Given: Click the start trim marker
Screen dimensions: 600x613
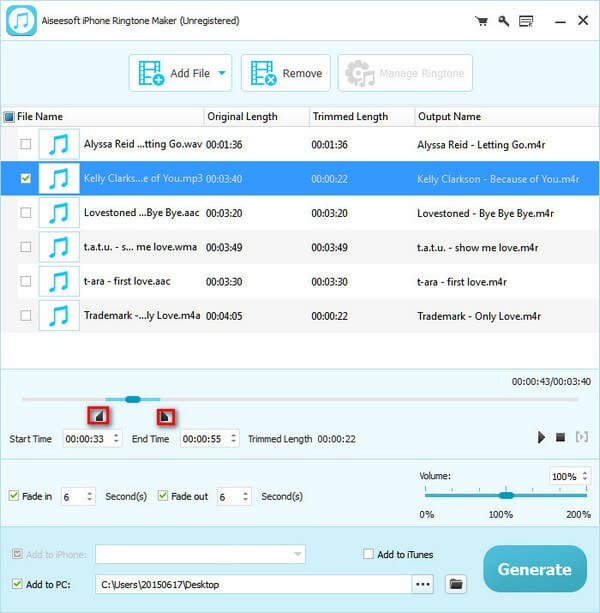Looking at the screenshot, I should pyautogui.click(x=98, y=416).
